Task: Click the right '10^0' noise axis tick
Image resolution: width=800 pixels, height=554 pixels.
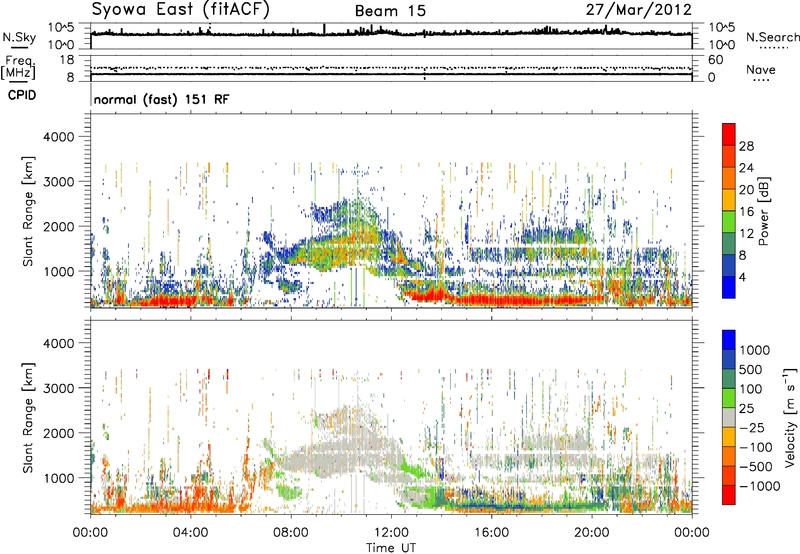Action: click(722, 45)
